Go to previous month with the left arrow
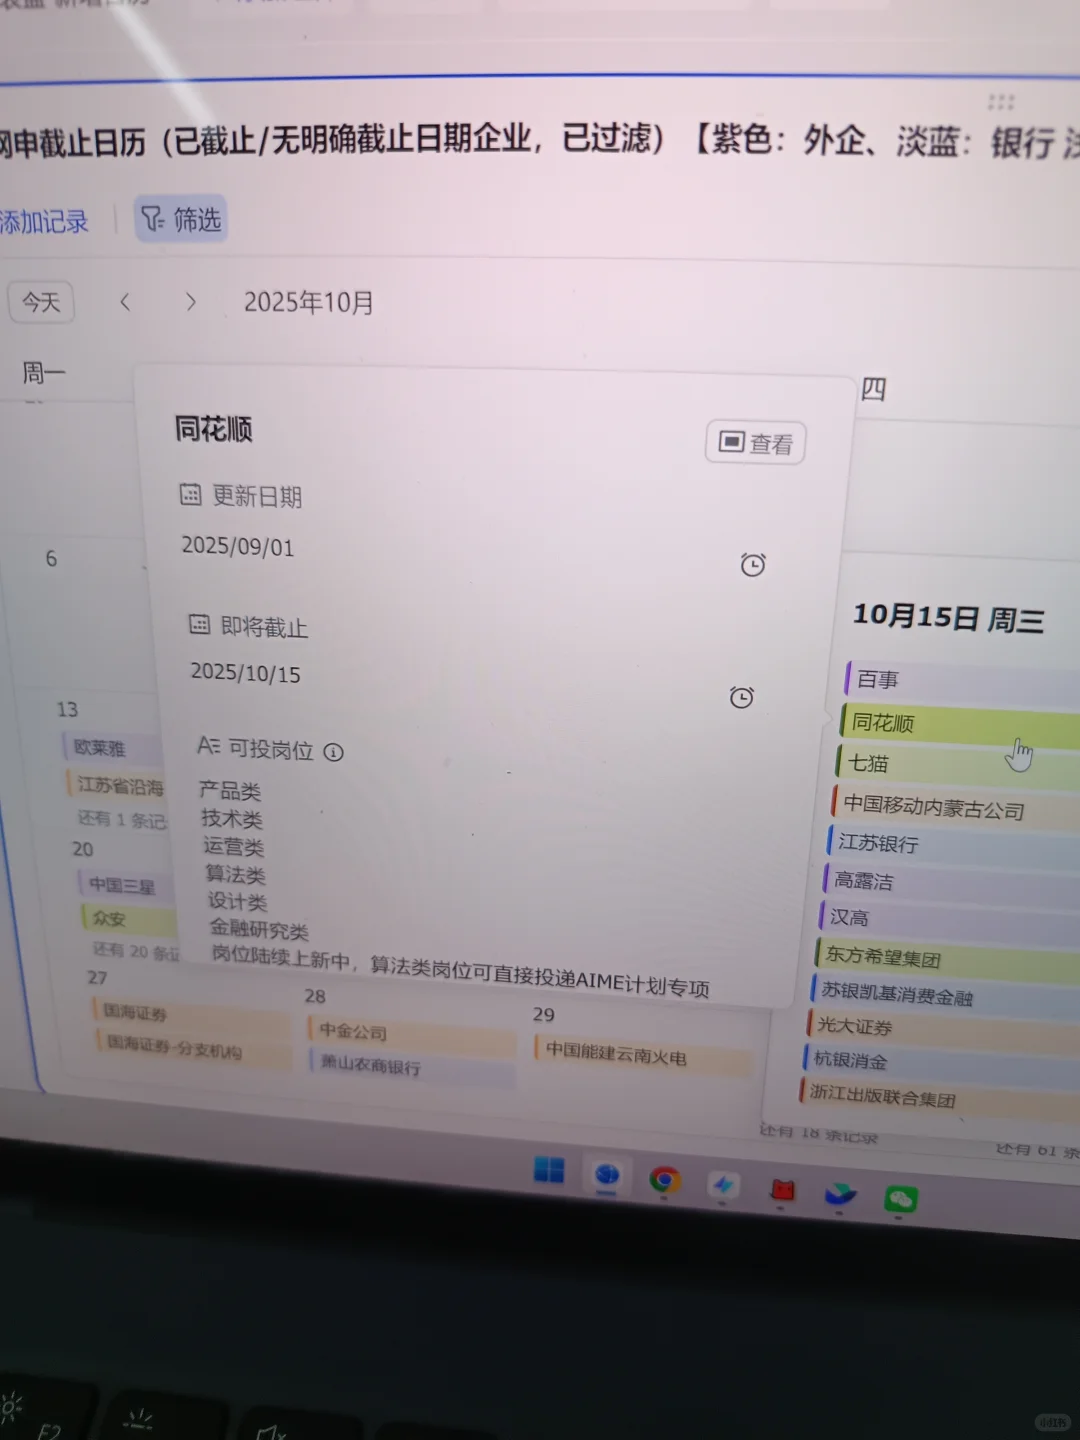1080x1440 pixels. [125, 301]
